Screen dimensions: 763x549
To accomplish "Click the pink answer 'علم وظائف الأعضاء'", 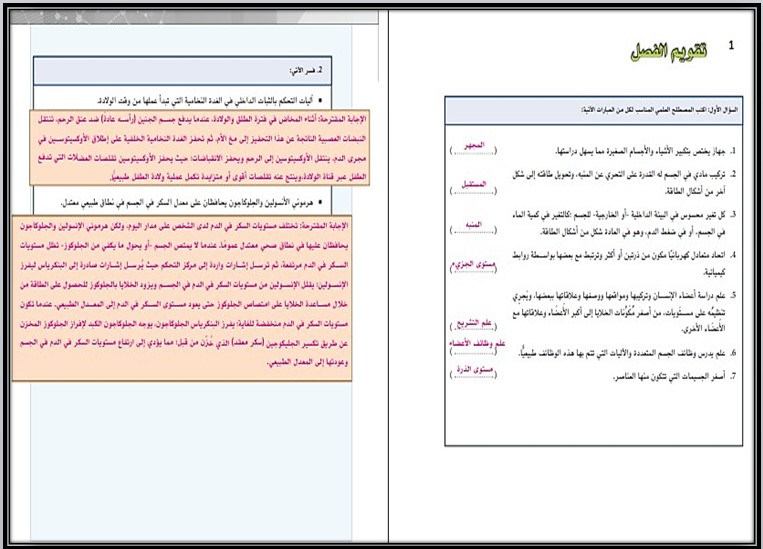I will pyautogui.click(x=477, y=343).
